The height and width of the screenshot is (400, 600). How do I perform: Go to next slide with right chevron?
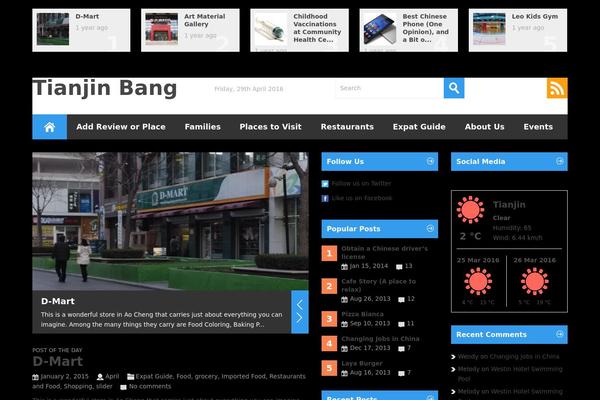[x=300, y=318]
